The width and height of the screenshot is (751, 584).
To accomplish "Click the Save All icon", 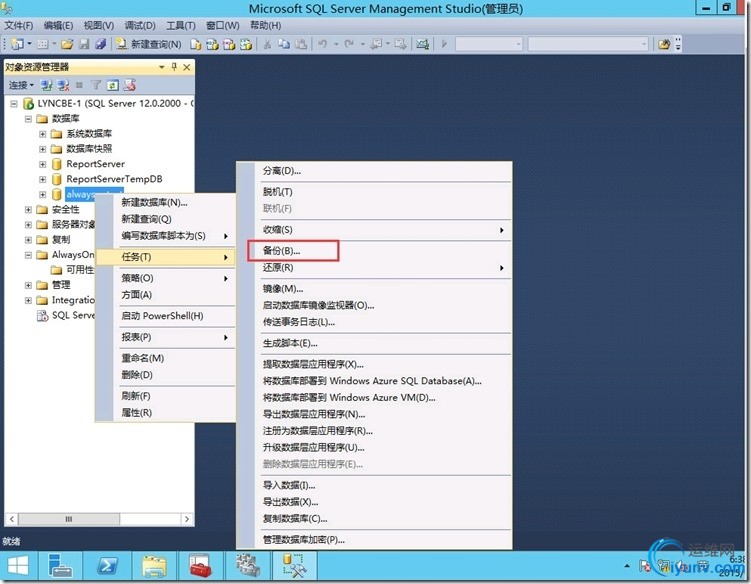I will pos(101,44).
